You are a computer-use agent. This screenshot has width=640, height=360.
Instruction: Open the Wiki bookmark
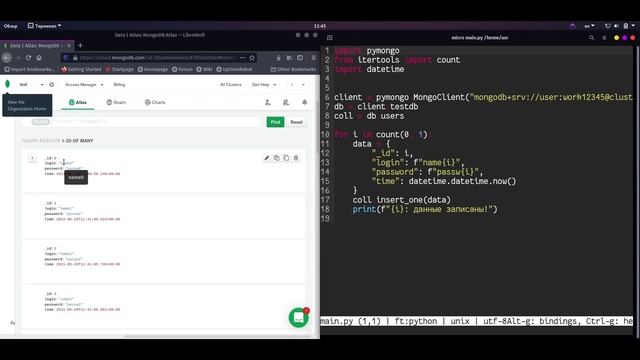[204, 69]
